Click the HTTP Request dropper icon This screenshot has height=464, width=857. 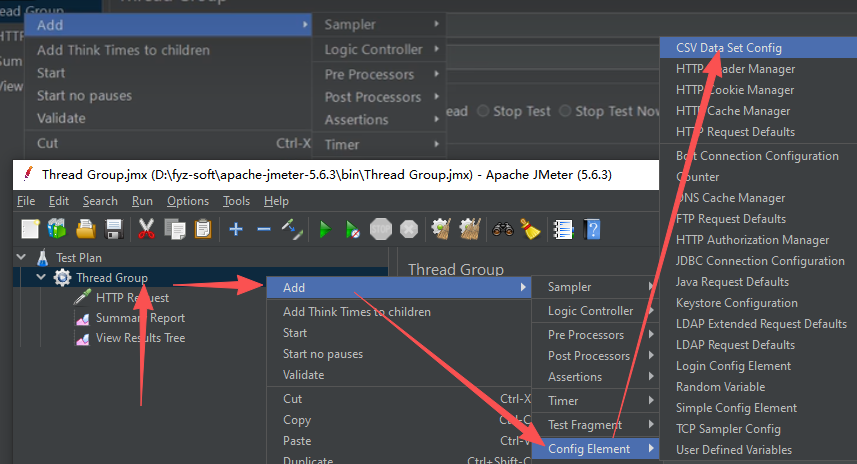(x=82, y=298)
